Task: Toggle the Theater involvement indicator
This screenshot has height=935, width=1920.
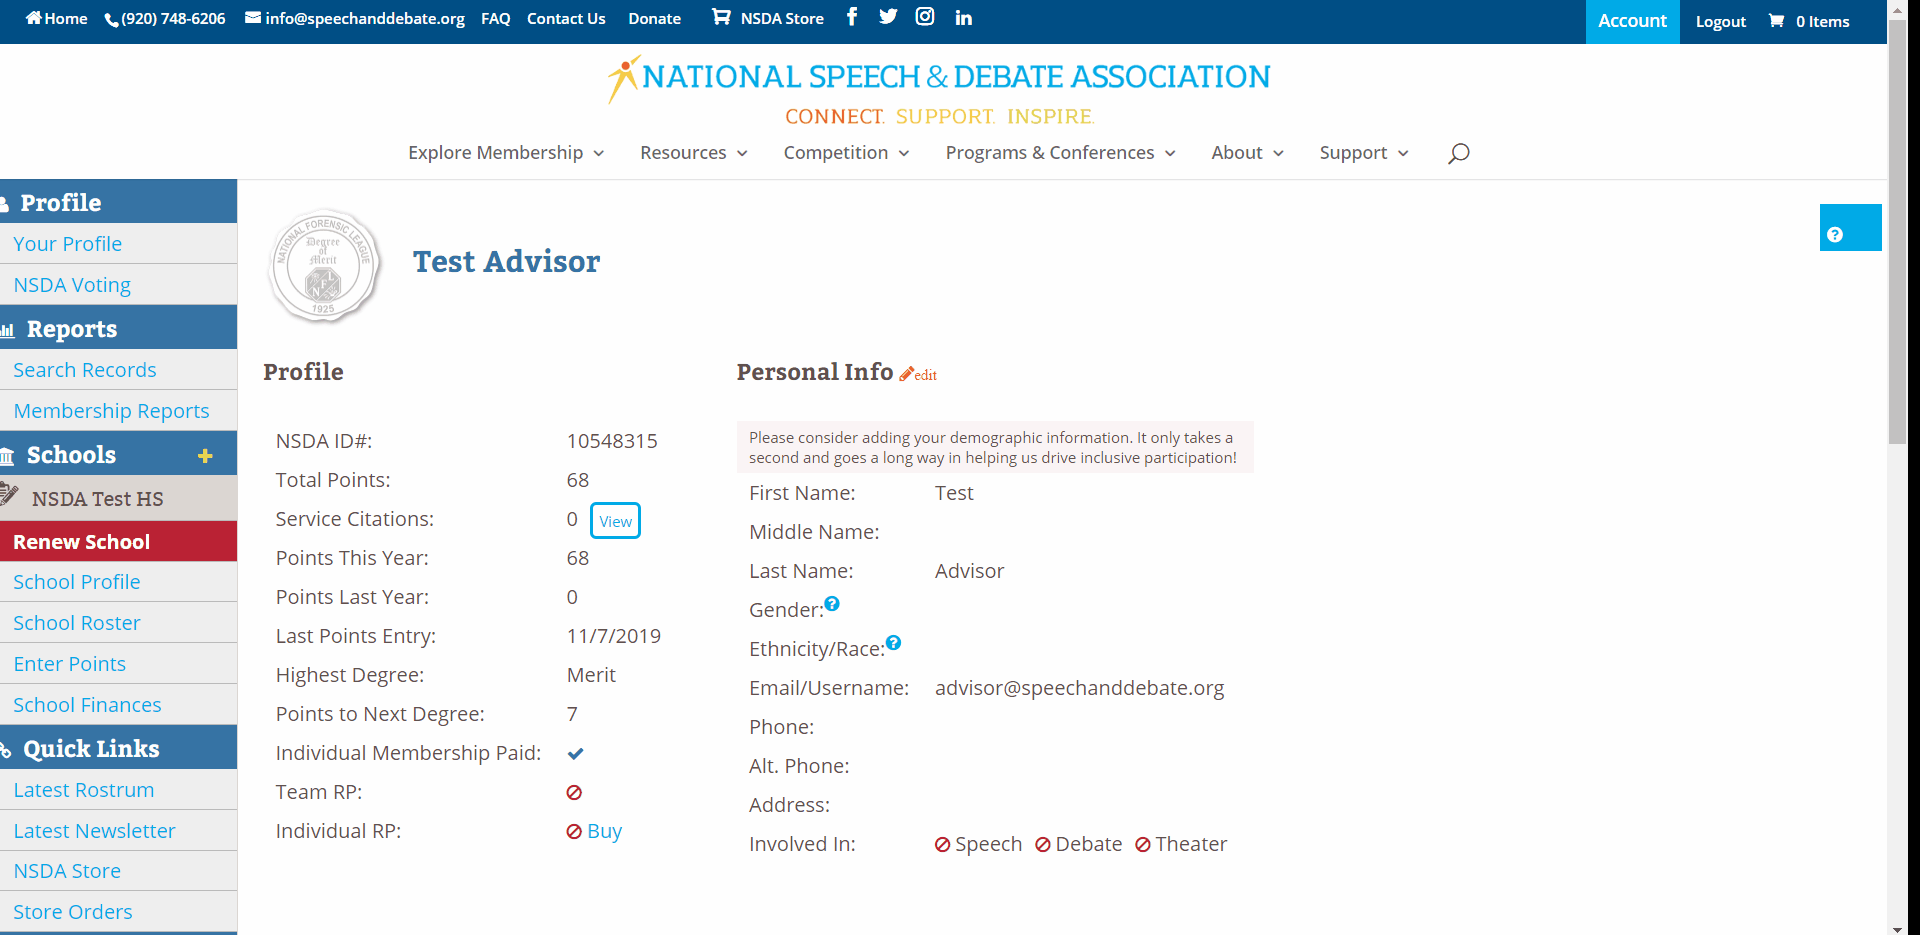Action: click(1143, 845)
